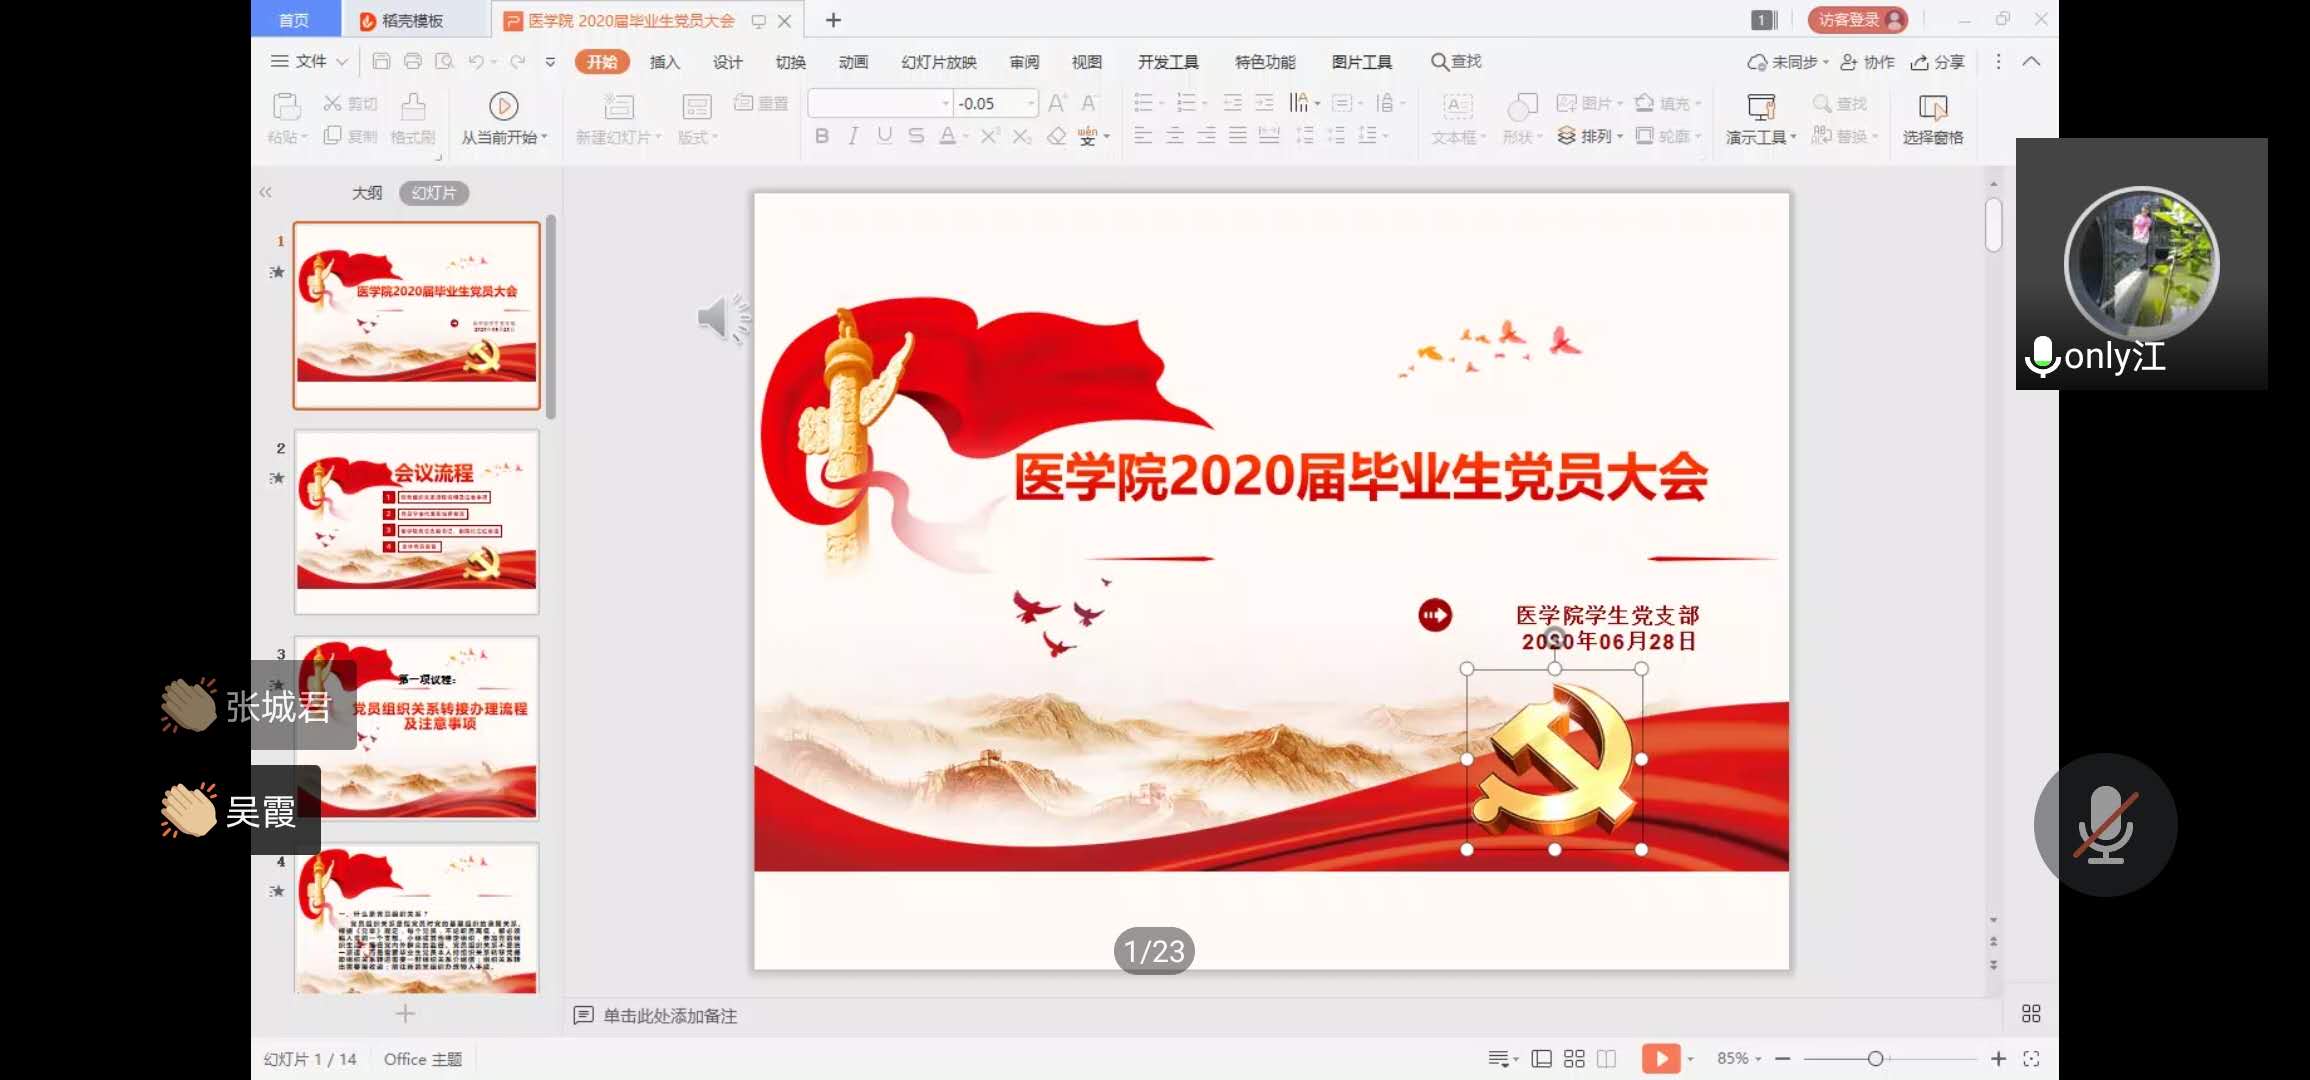The height and width of the screenshot is (1080, 2310).
Task: Click fit-to-window icon in status bar
Action: point(2031,1058)
